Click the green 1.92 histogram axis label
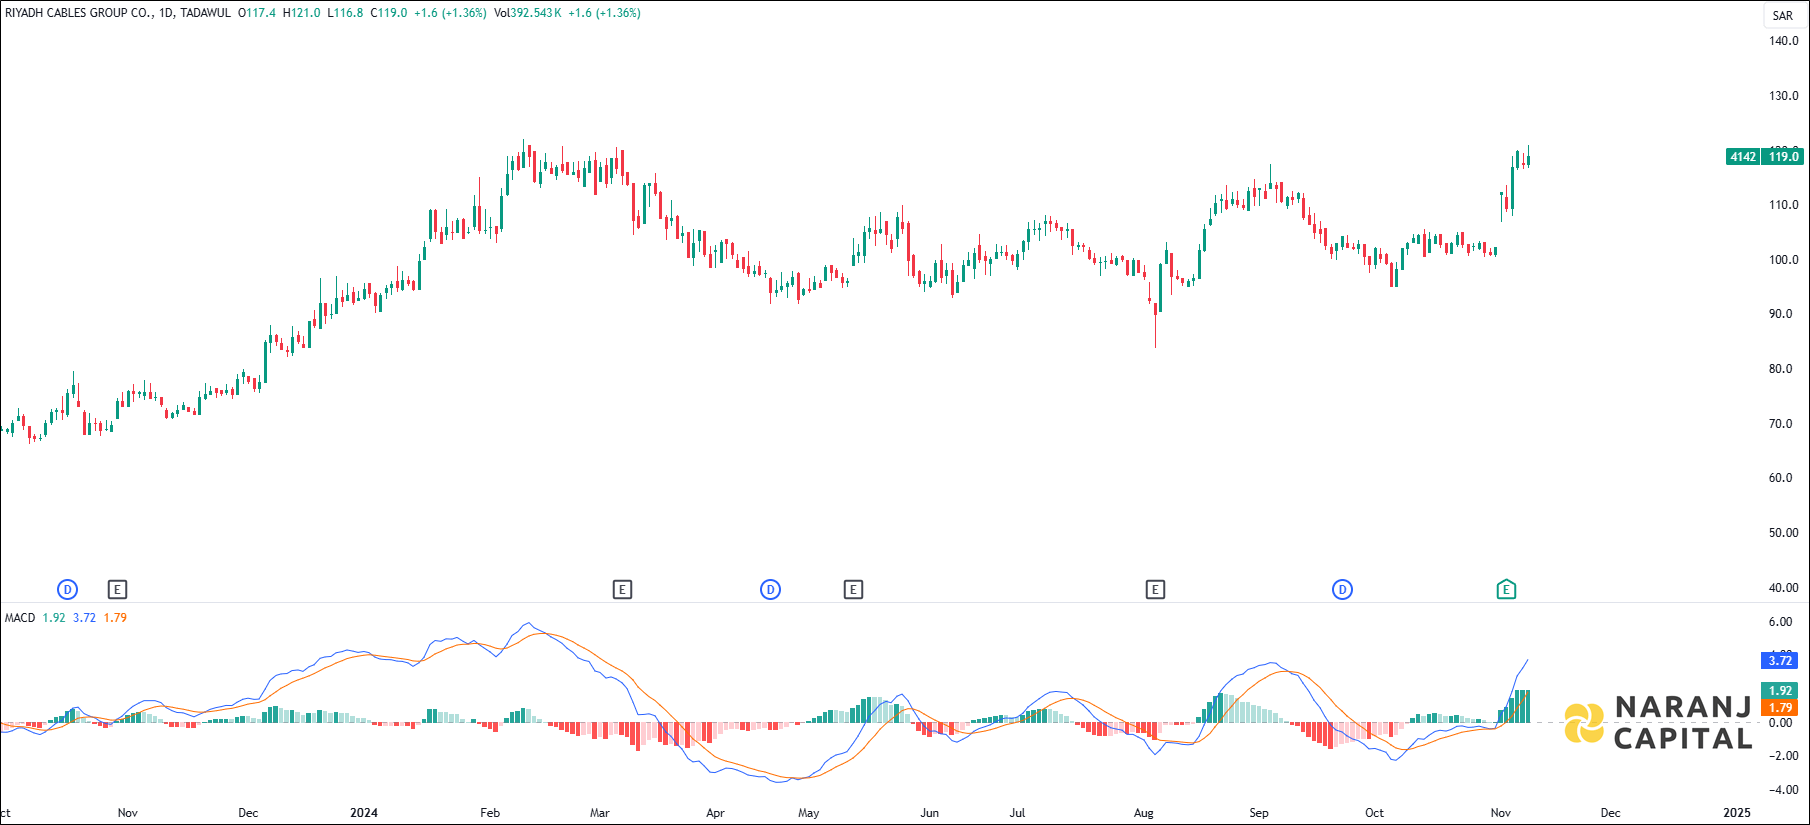Screen dimensions: 1810x825 click(x=1780, y=691)
